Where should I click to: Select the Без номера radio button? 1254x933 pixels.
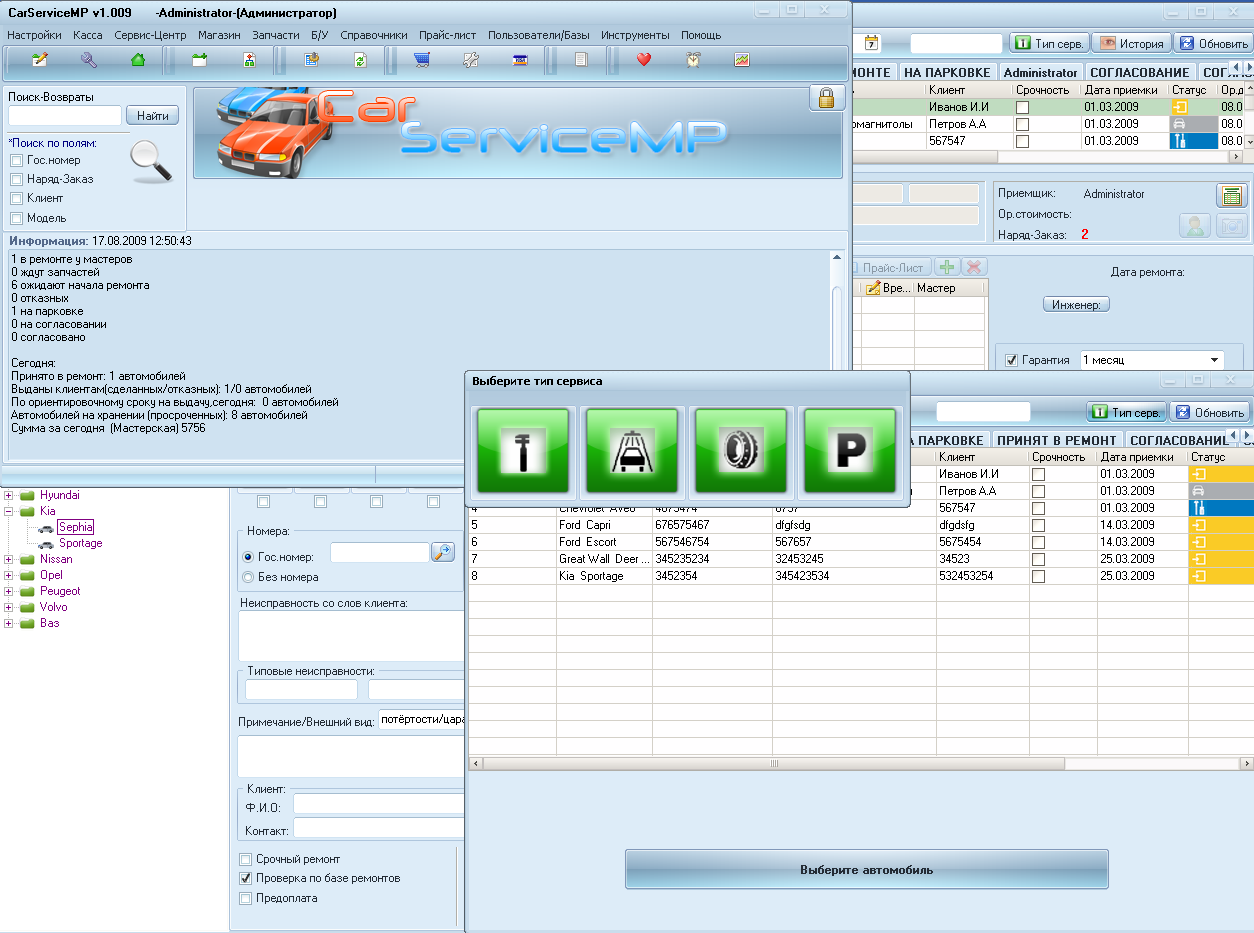click(248, 577)
